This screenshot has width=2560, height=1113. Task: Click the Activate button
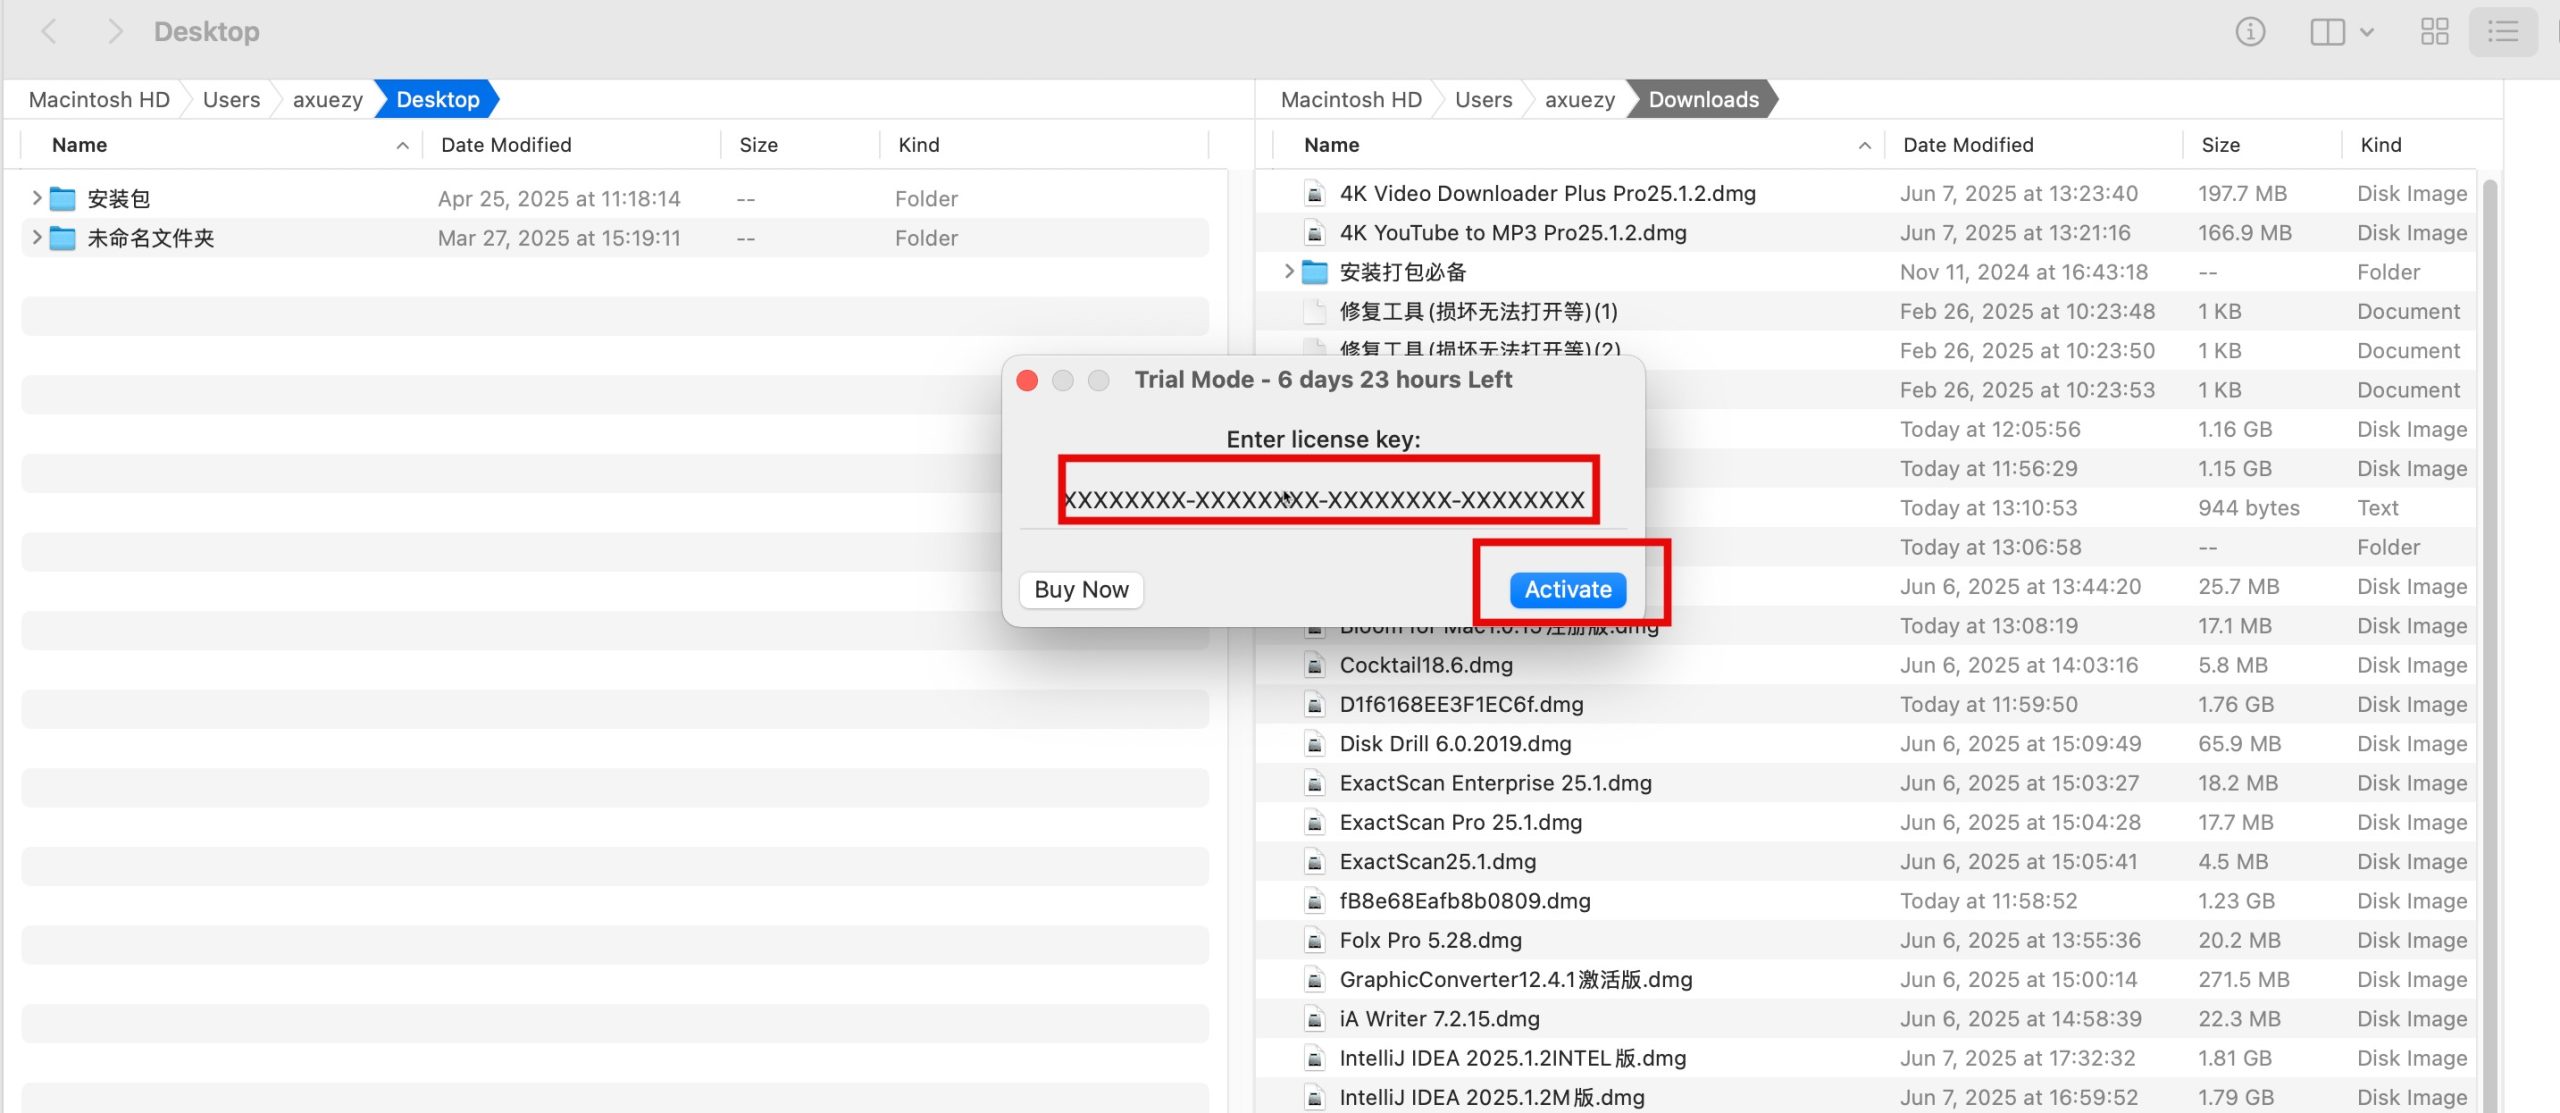[x=1567, y=590]
